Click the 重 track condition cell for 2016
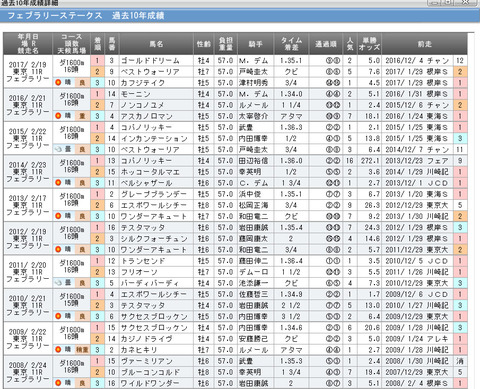This screenshot has height=389, width=480. tap(82, 116)
